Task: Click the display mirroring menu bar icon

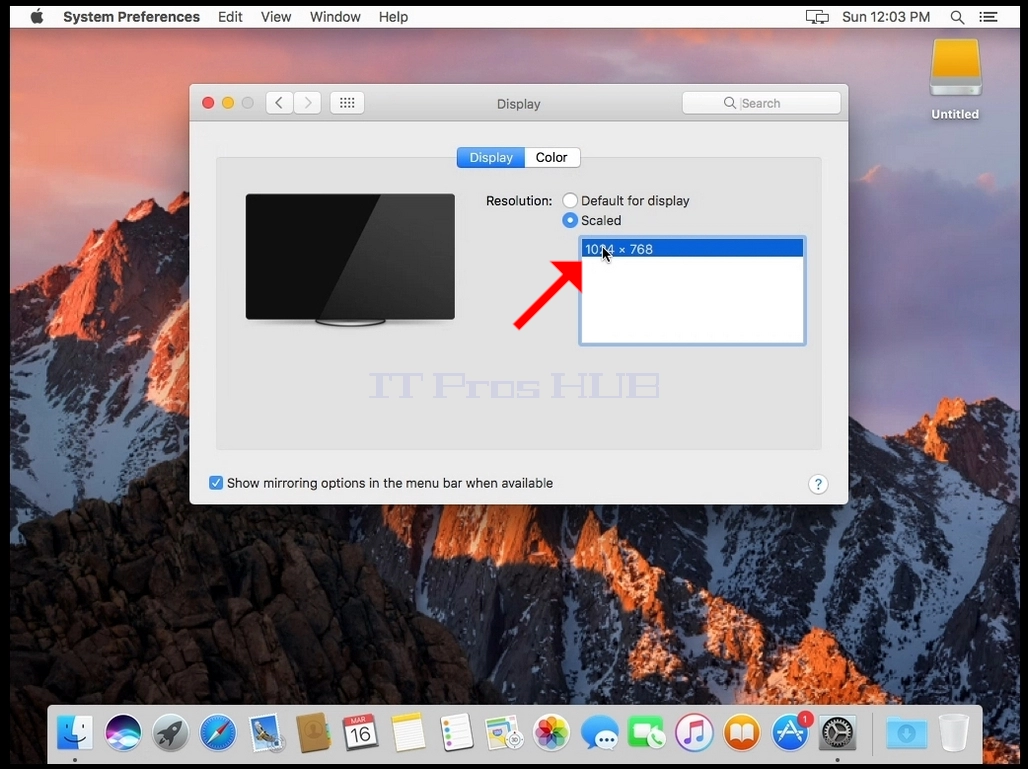Action: click(817, 17)
